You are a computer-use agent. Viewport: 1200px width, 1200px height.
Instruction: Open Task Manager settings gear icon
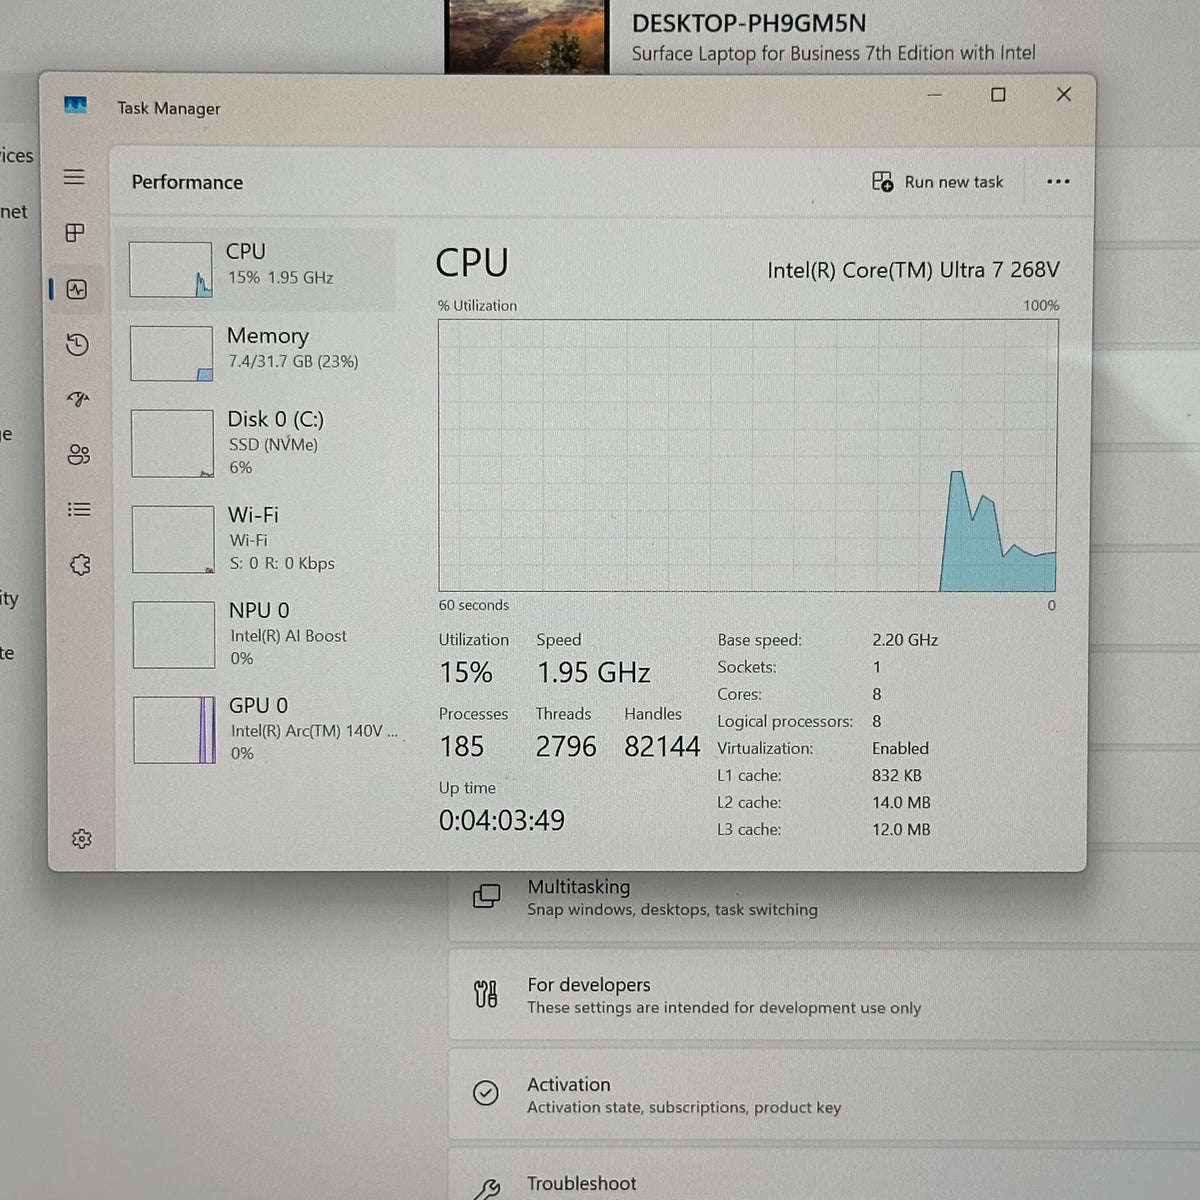[82, 839]
